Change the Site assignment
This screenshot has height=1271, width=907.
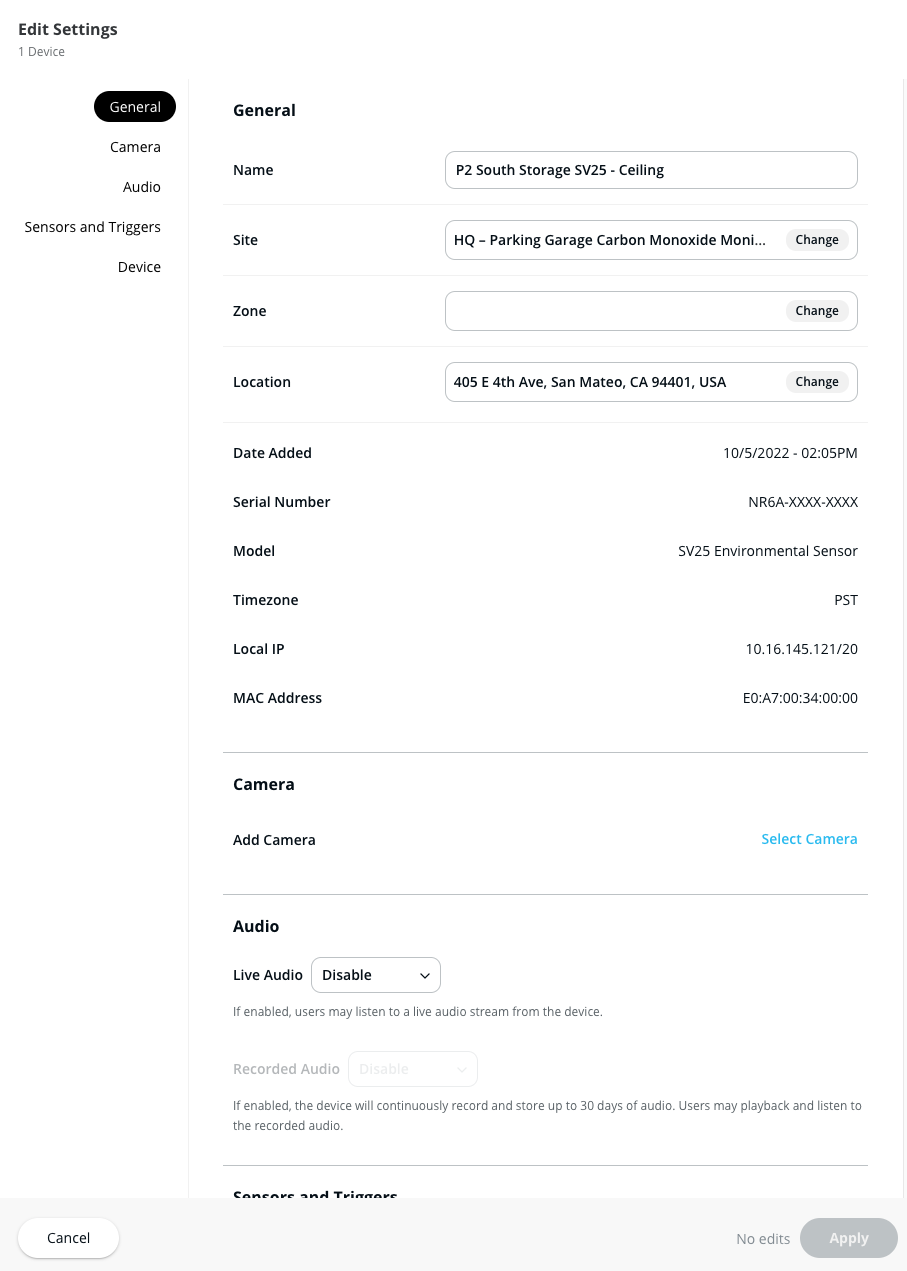click(x=817, y=240)
